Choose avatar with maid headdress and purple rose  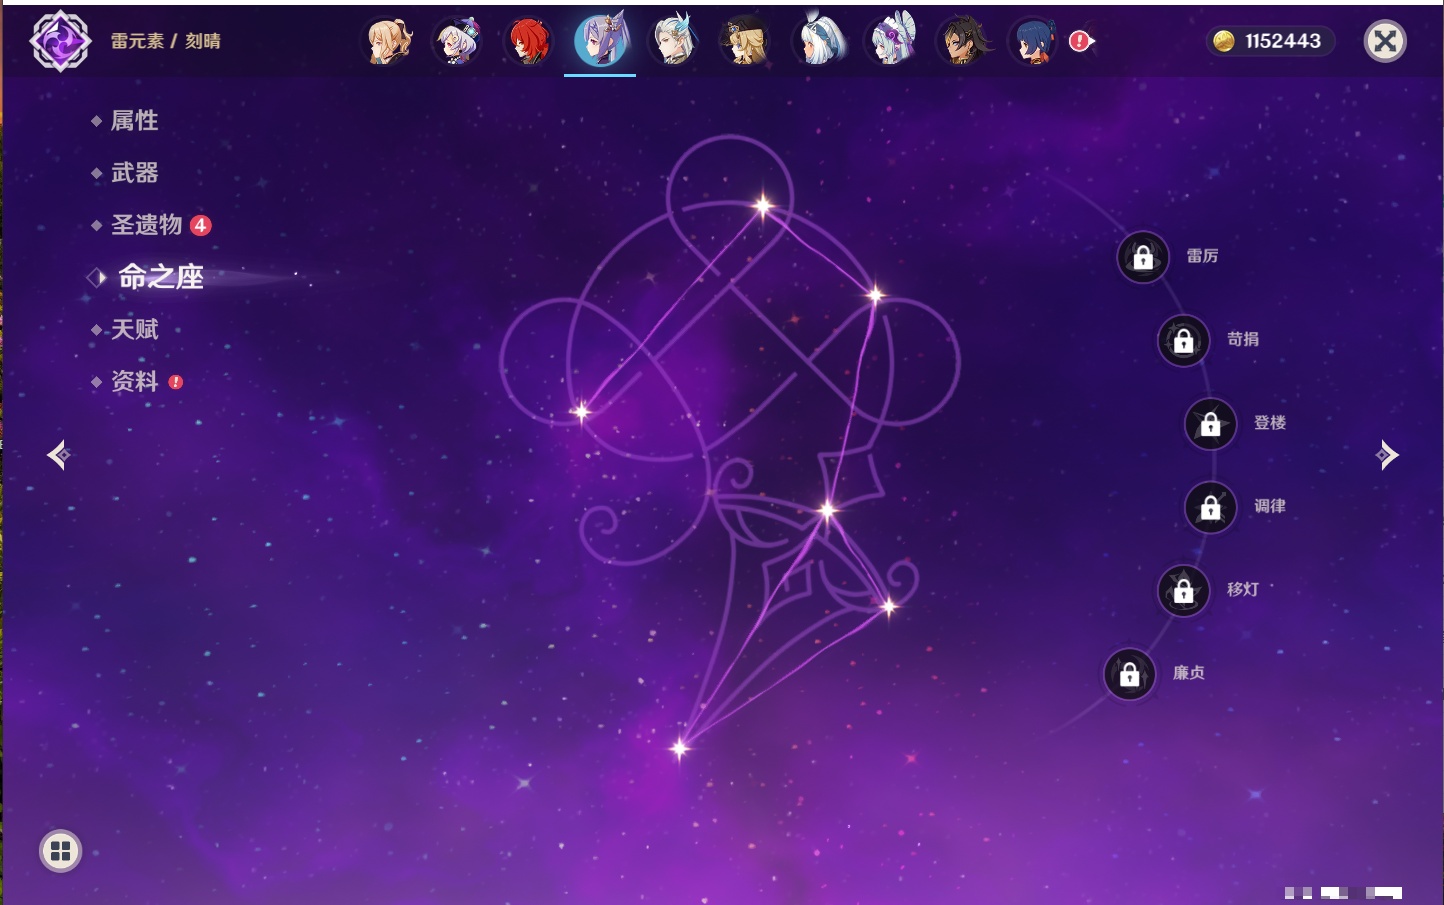[x=892, y=41]
